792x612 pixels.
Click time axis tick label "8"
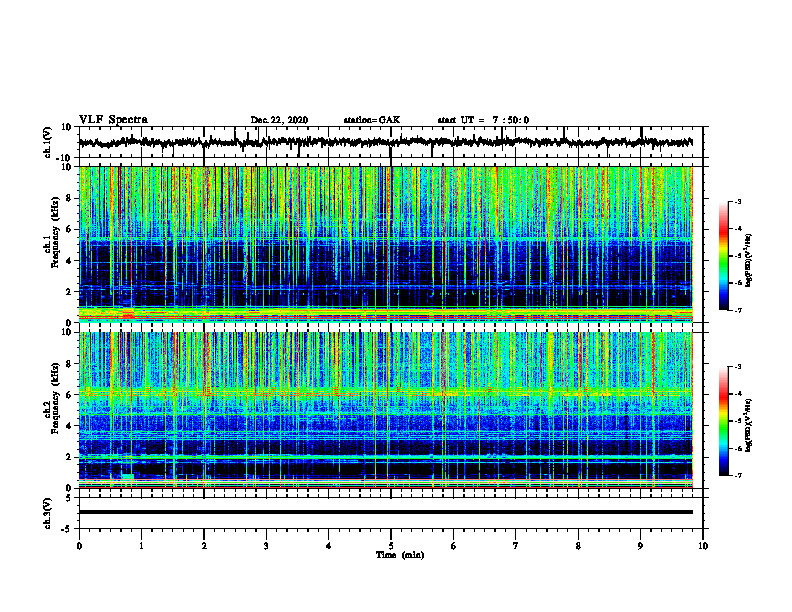click(x=578, y=546)
